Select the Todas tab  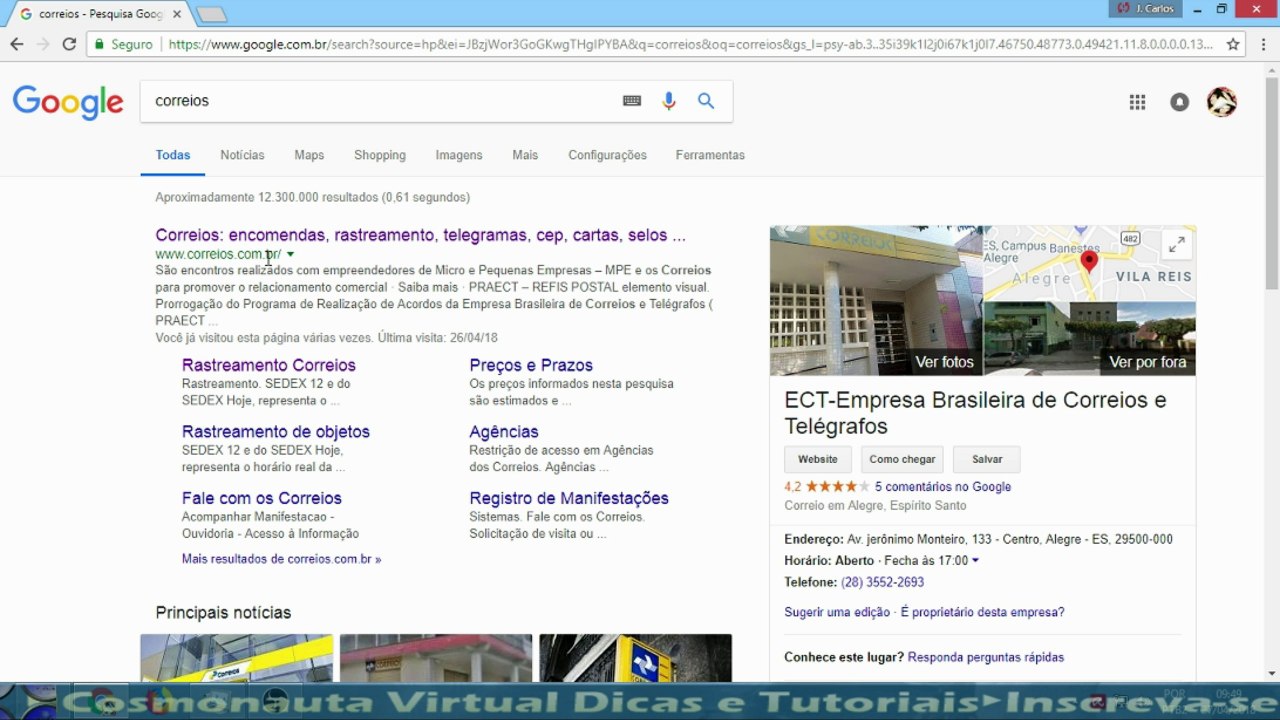[173, 155]
